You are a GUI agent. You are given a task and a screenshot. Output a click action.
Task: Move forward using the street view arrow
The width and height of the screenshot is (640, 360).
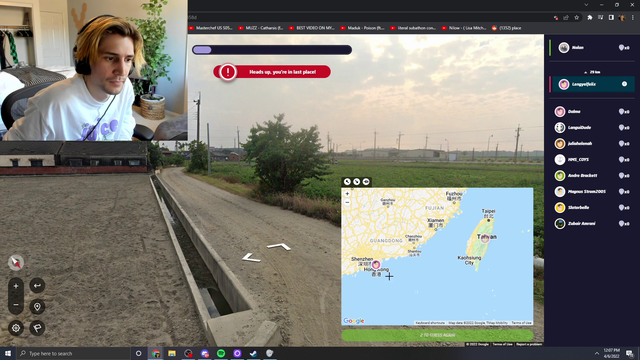point(279,247)
